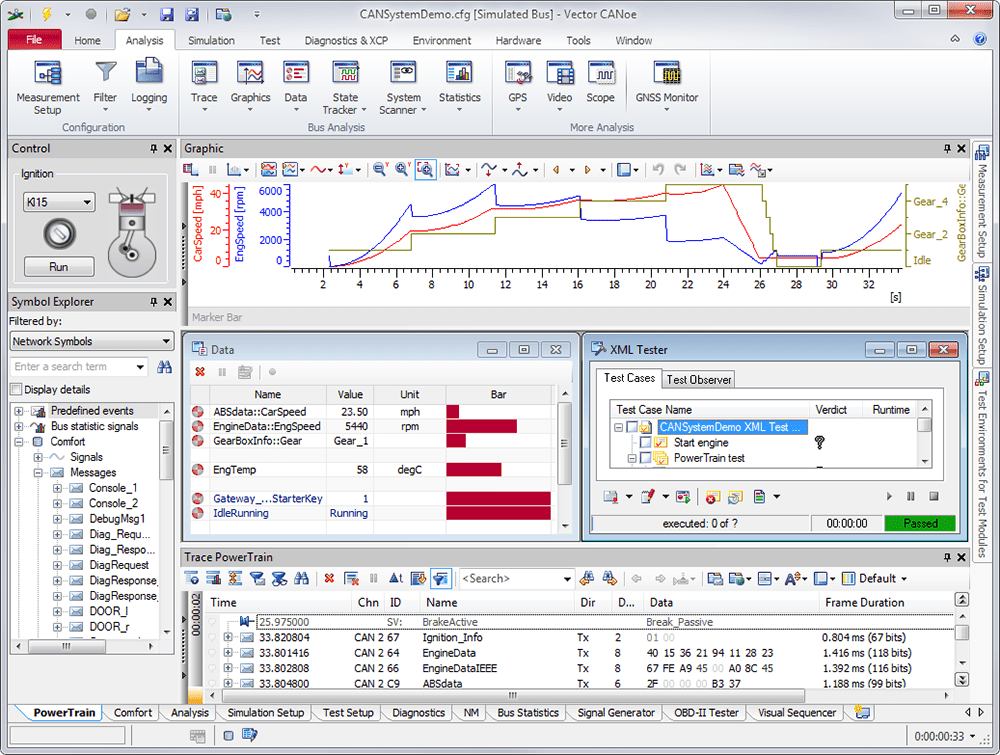Screen dimensions: 1000x755
Task: Select the Bus Statistics tab at bottom
Action: tap(527, 712)
